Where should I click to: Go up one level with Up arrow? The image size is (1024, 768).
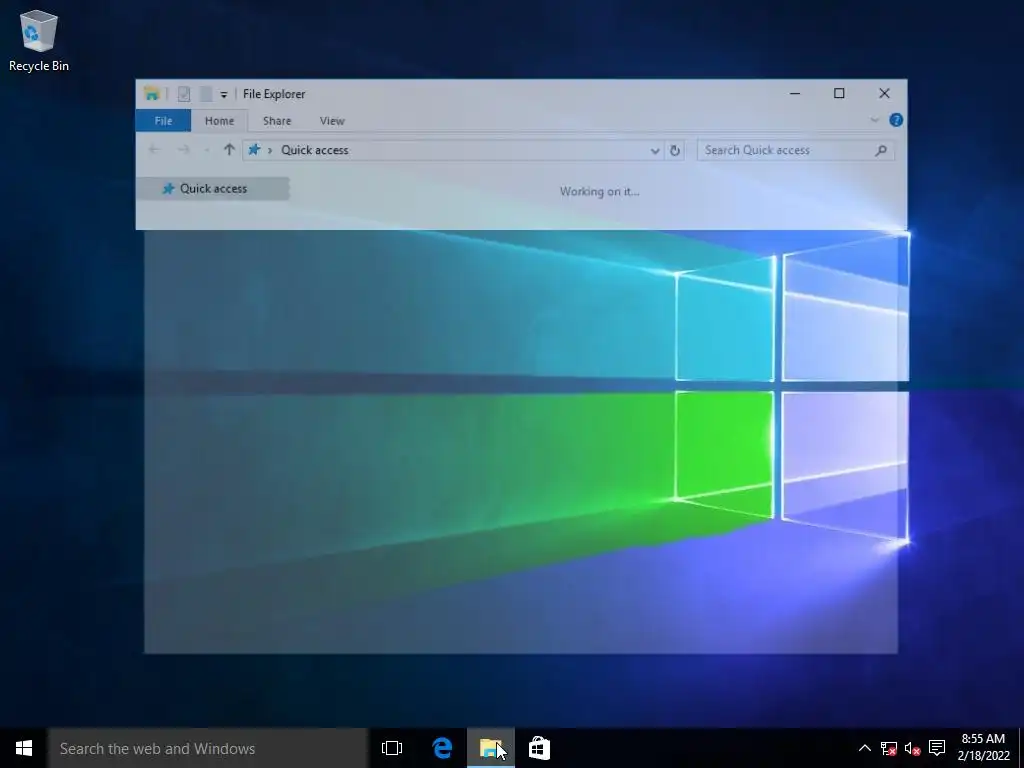(x=229, y=150)
